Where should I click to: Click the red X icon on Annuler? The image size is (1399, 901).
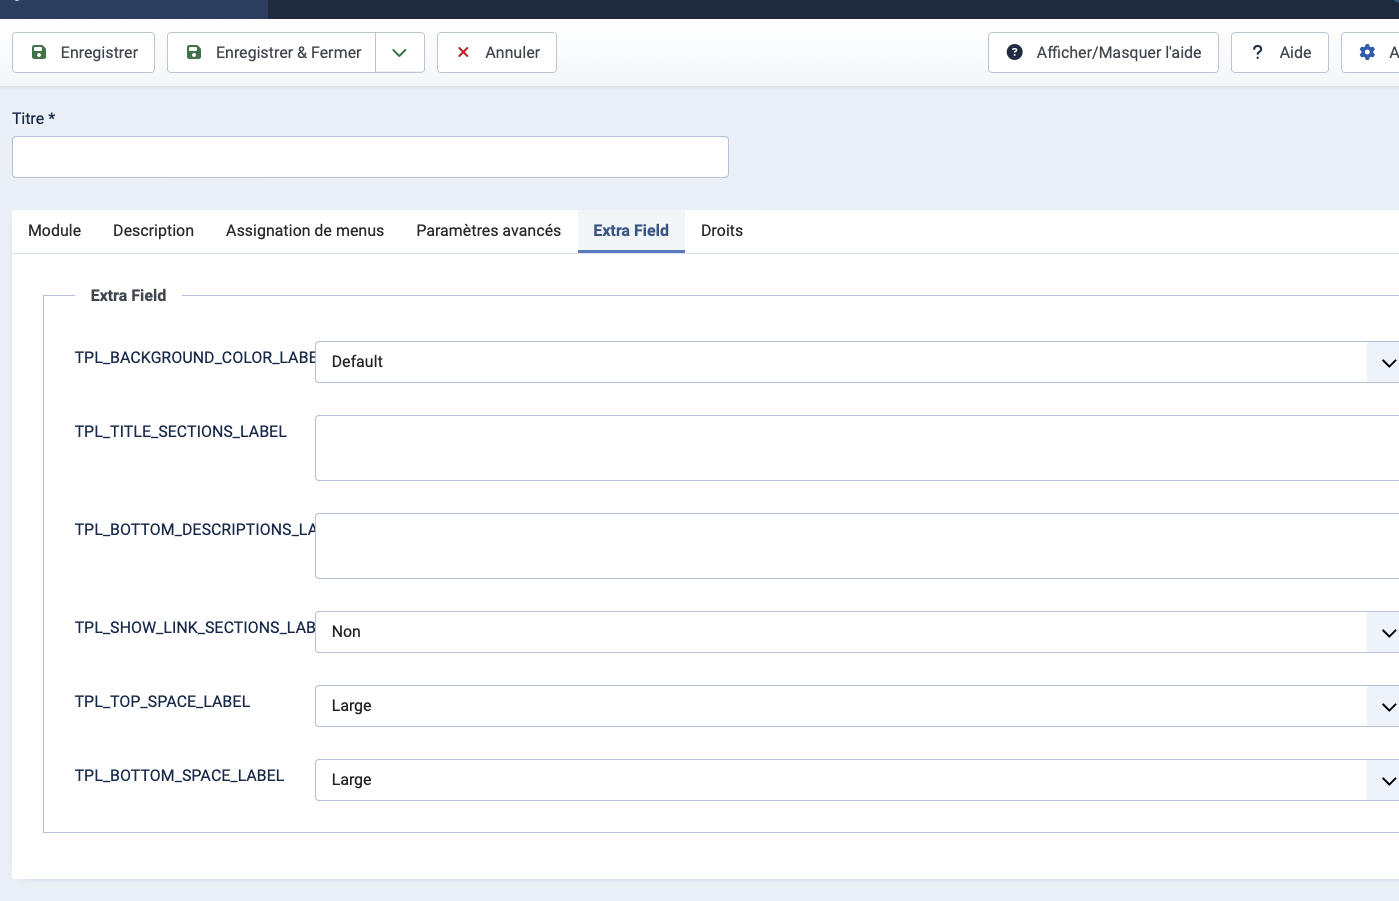pyautogui.click(x=463, y=52)
